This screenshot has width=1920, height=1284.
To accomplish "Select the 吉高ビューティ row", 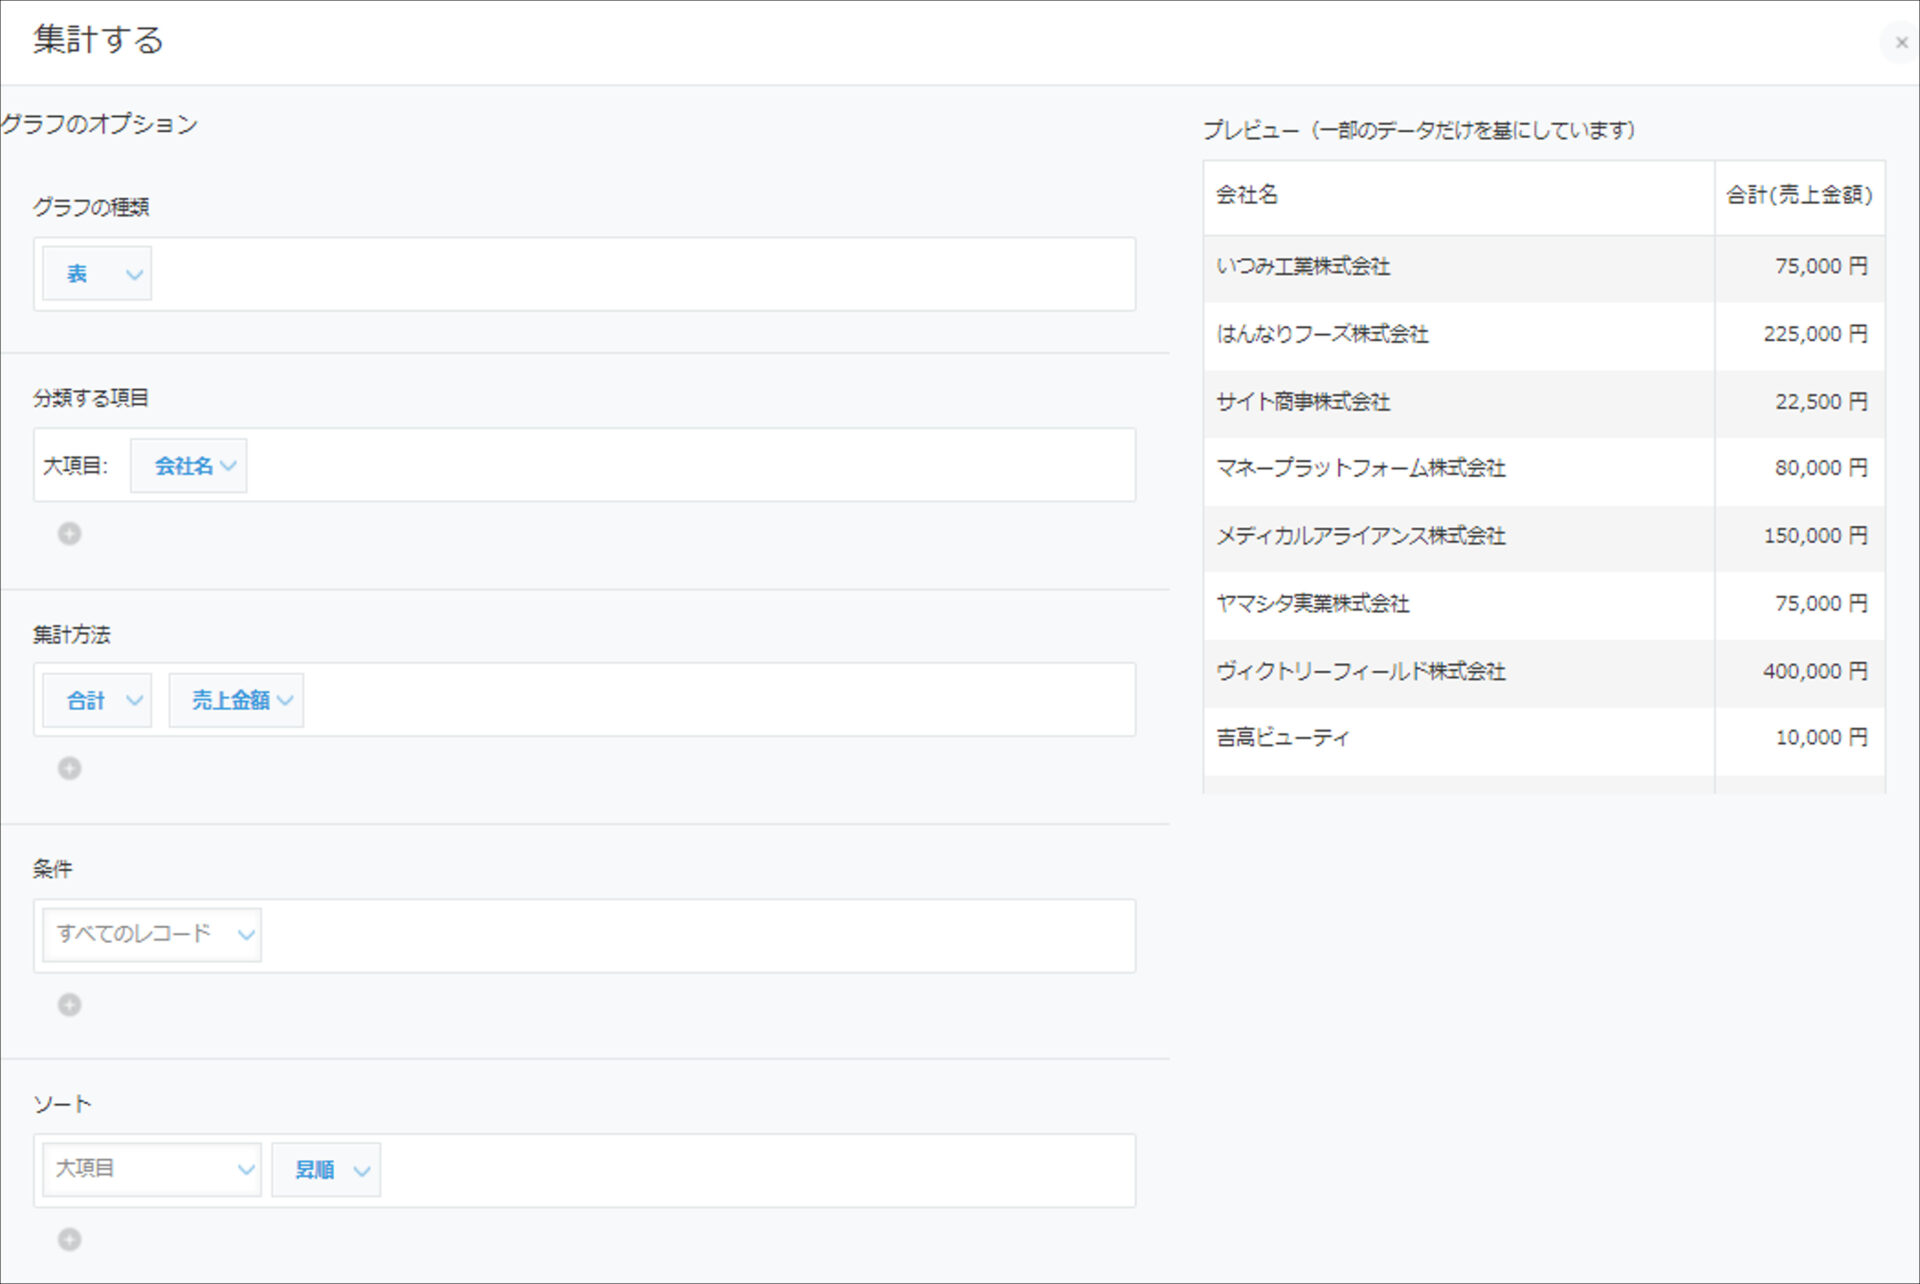I will click(1544, 740).
